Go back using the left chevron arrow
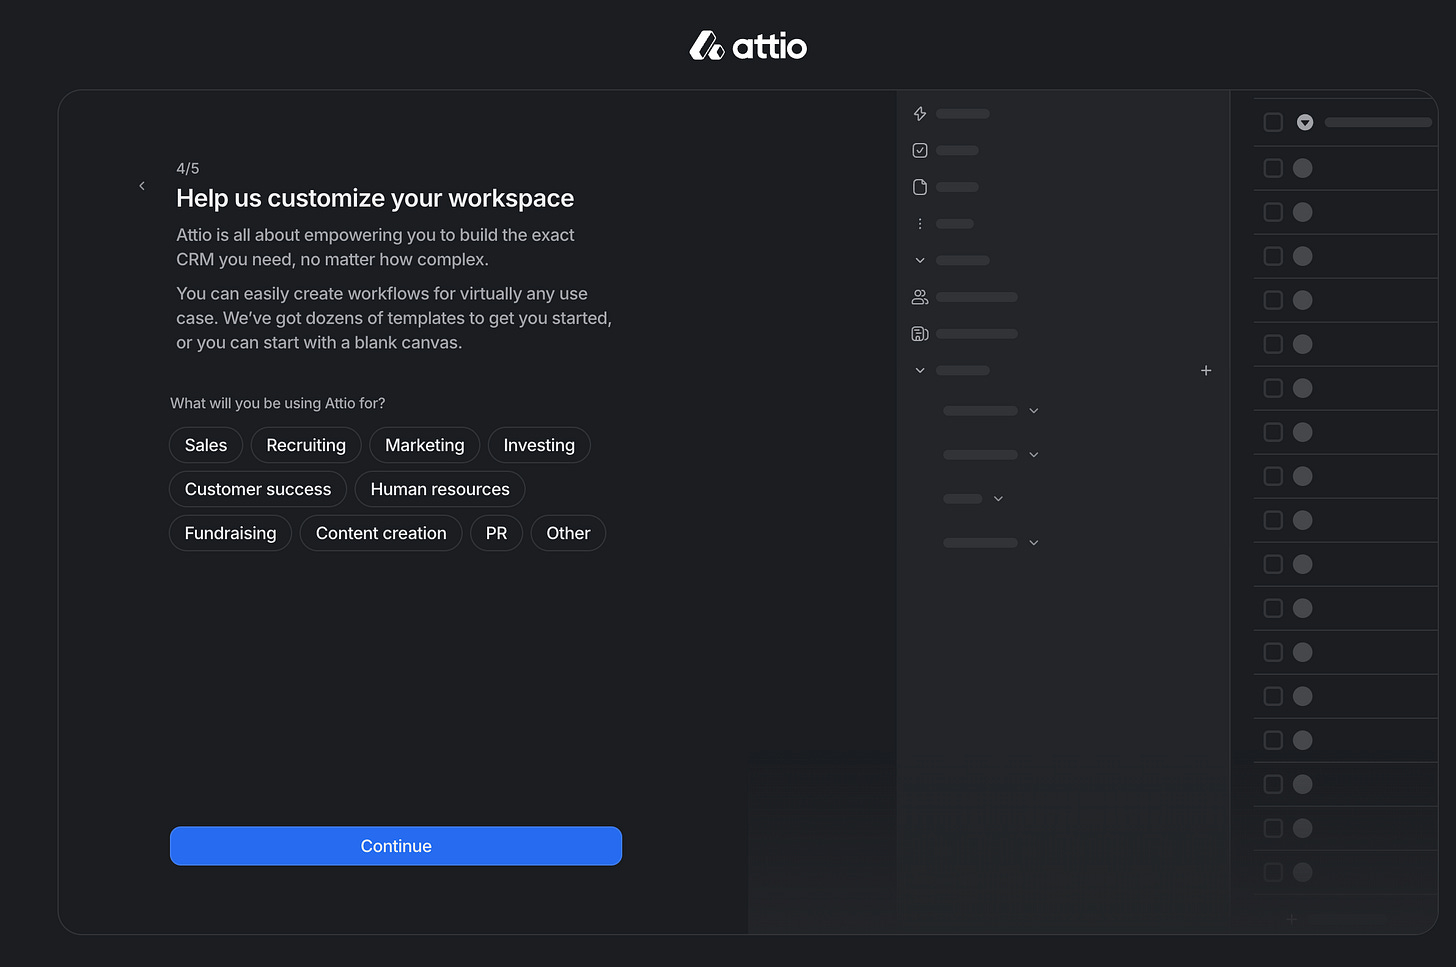The height and width of the screenshot is (967, 1456). click(142, 186)
